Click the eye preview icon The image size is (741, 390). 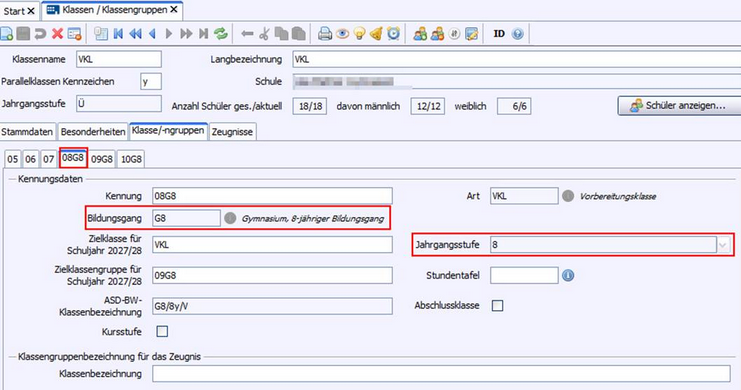pos(342,34)
